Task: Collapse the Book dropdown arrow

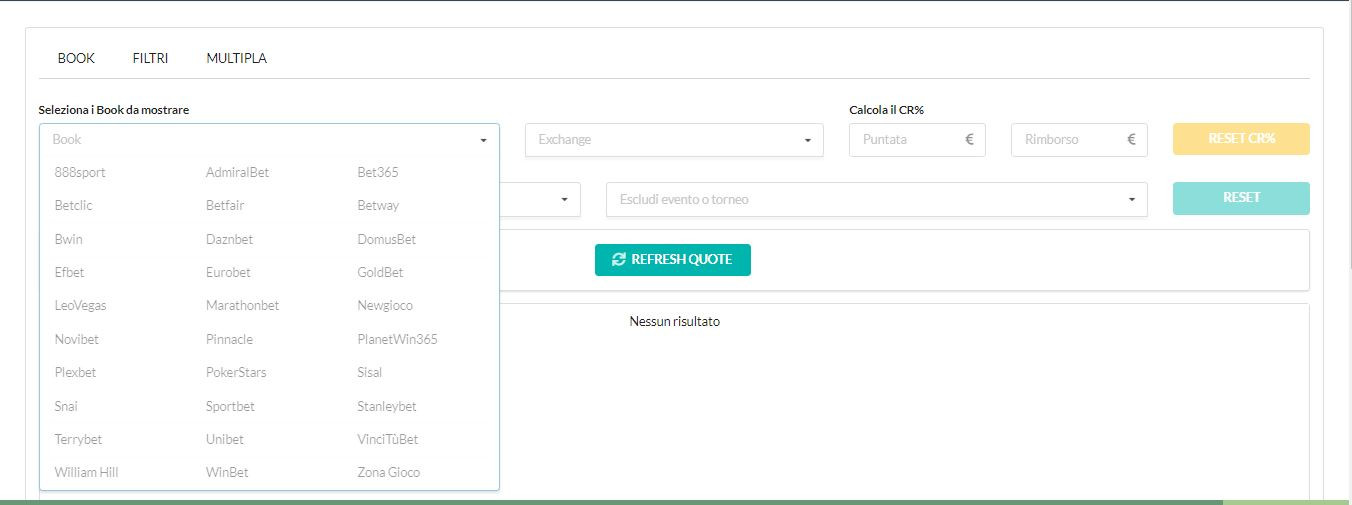Action: 483,141
